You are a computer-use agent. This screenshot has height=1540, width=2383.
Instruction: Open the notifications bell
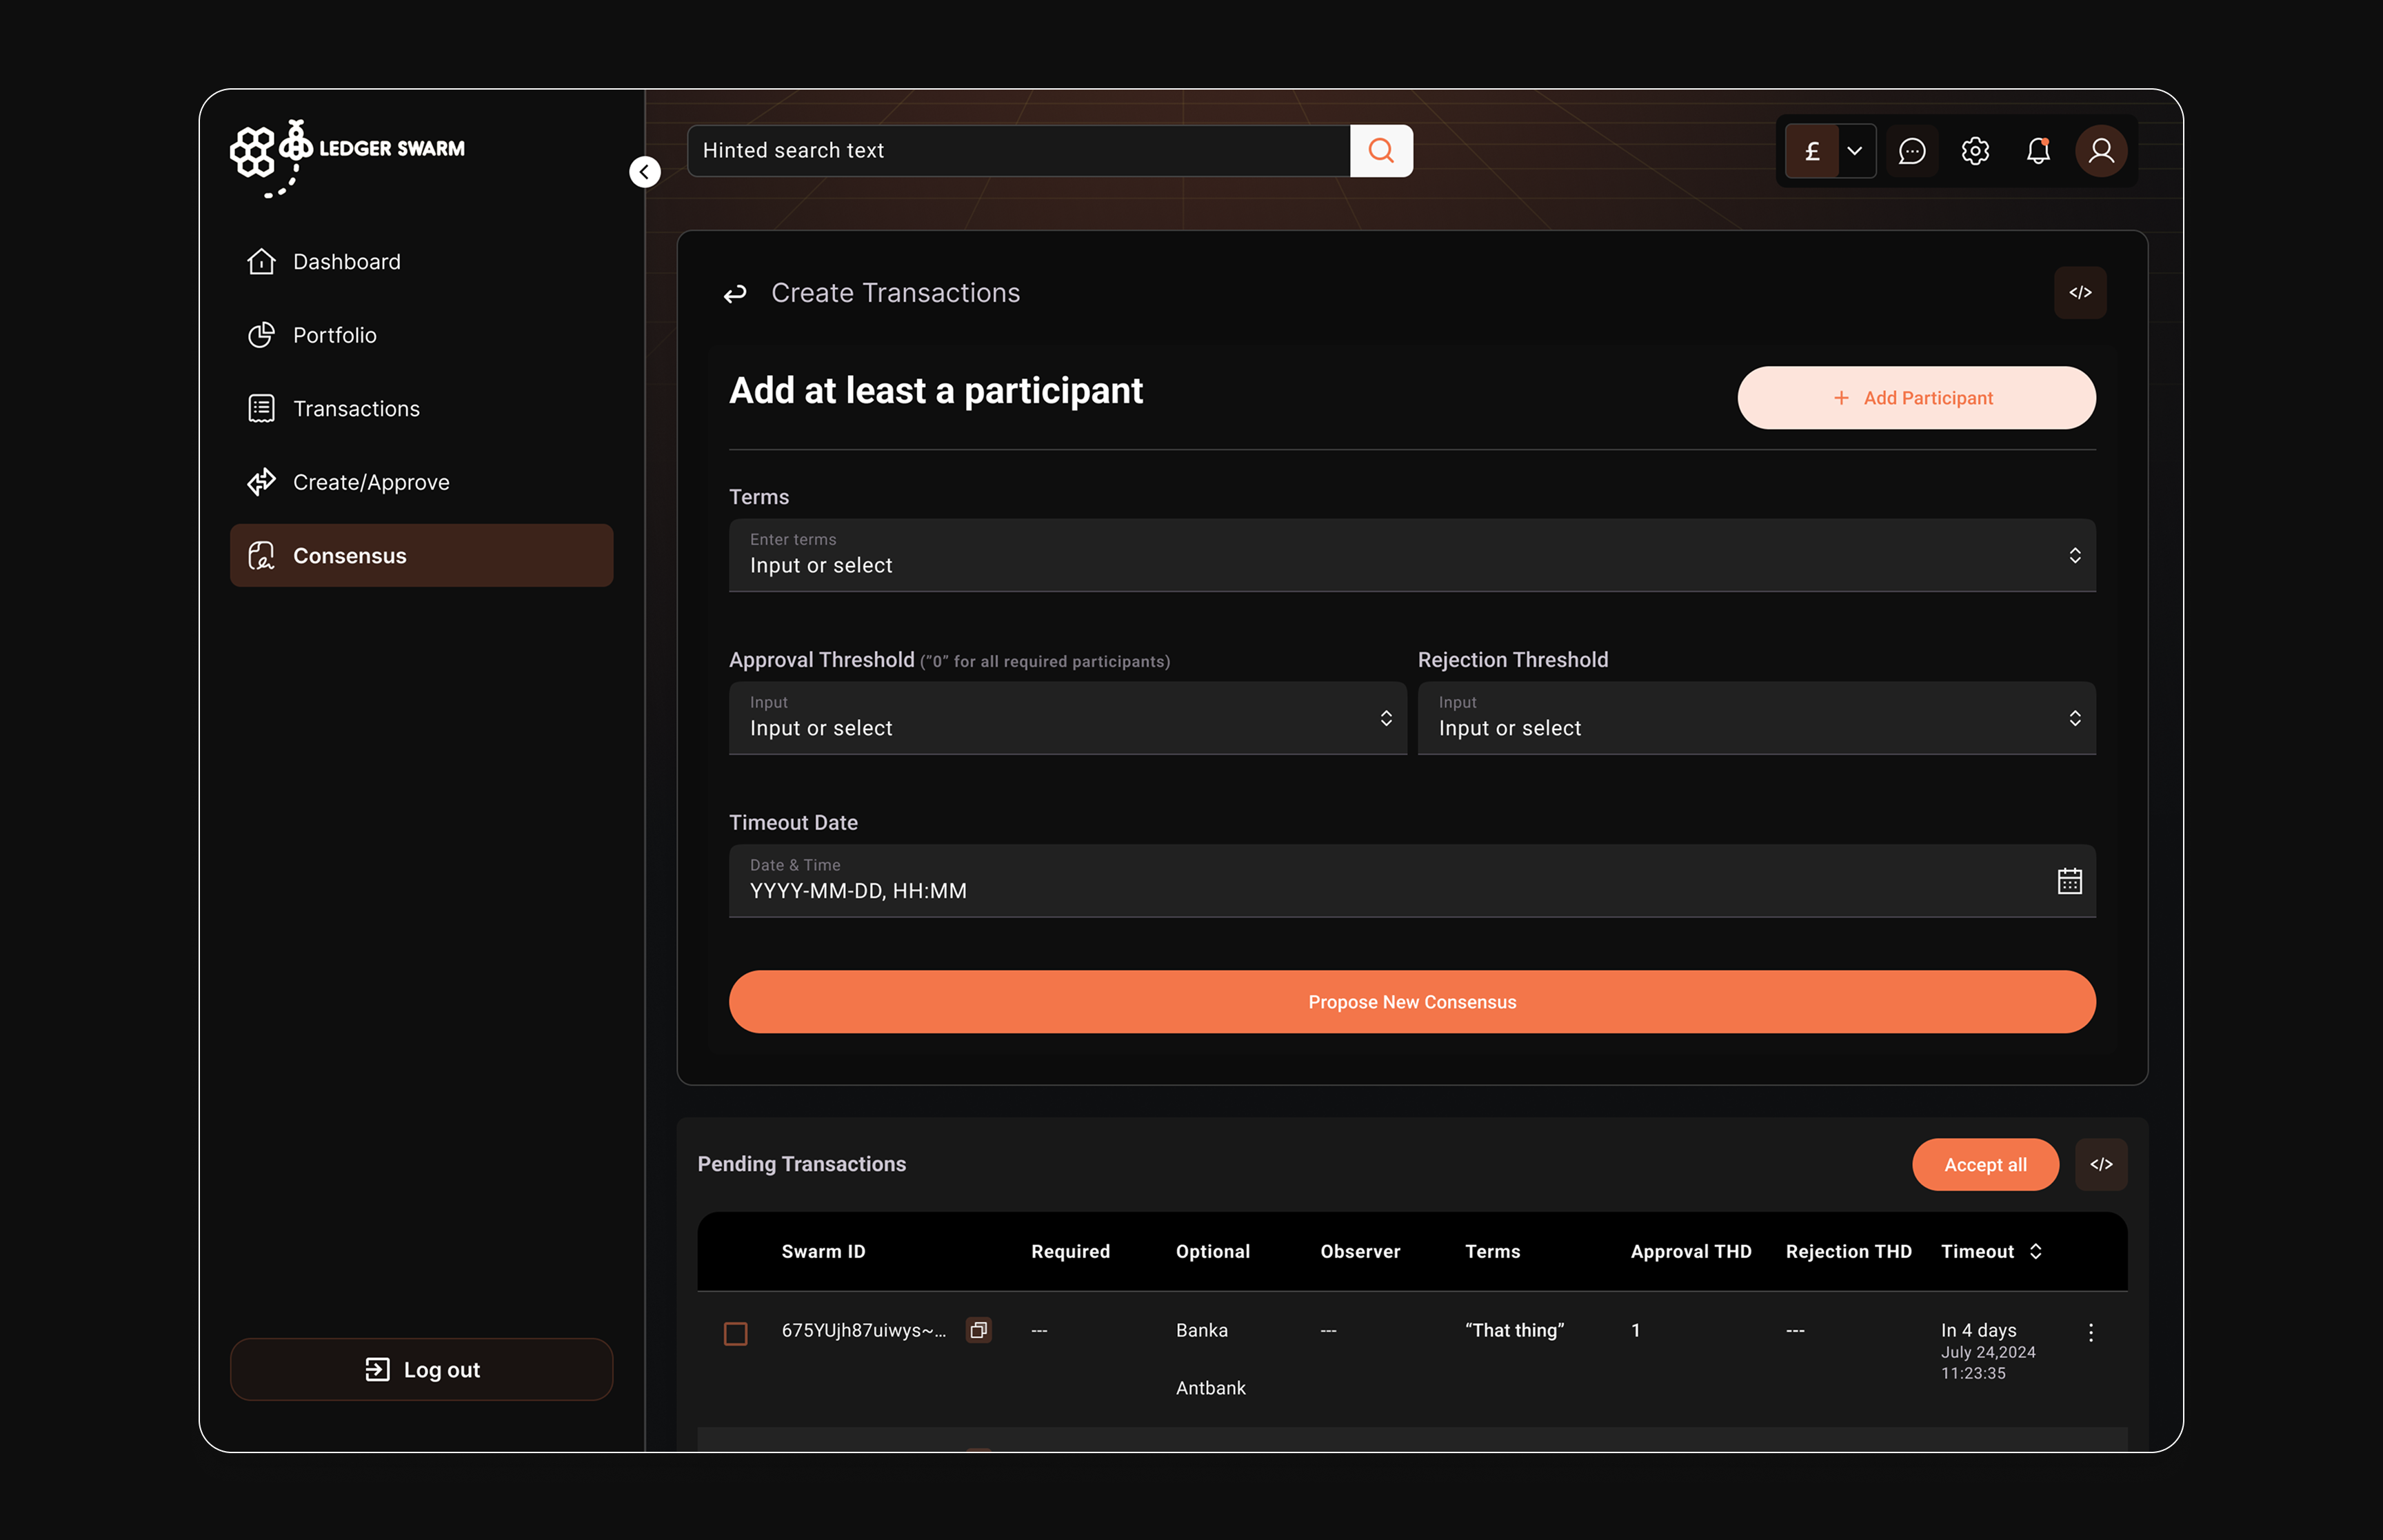(2039, 151)
